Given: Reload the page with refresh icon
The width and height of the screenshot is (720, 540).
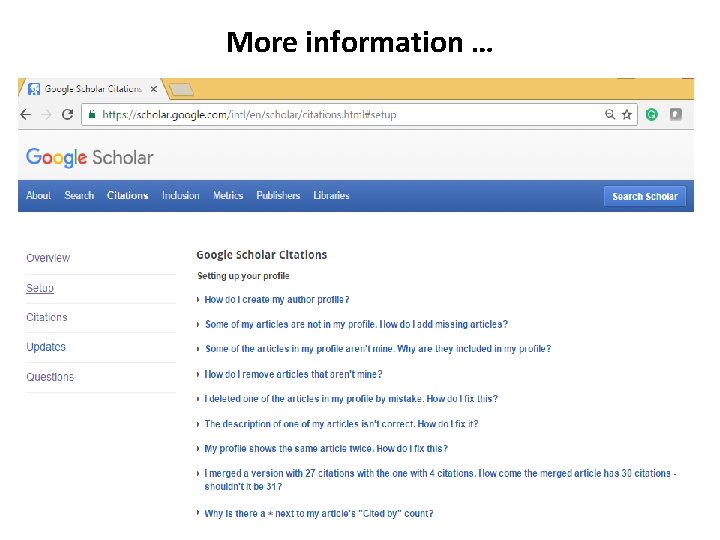Looking at the screenshot, I should pos(68,114).
